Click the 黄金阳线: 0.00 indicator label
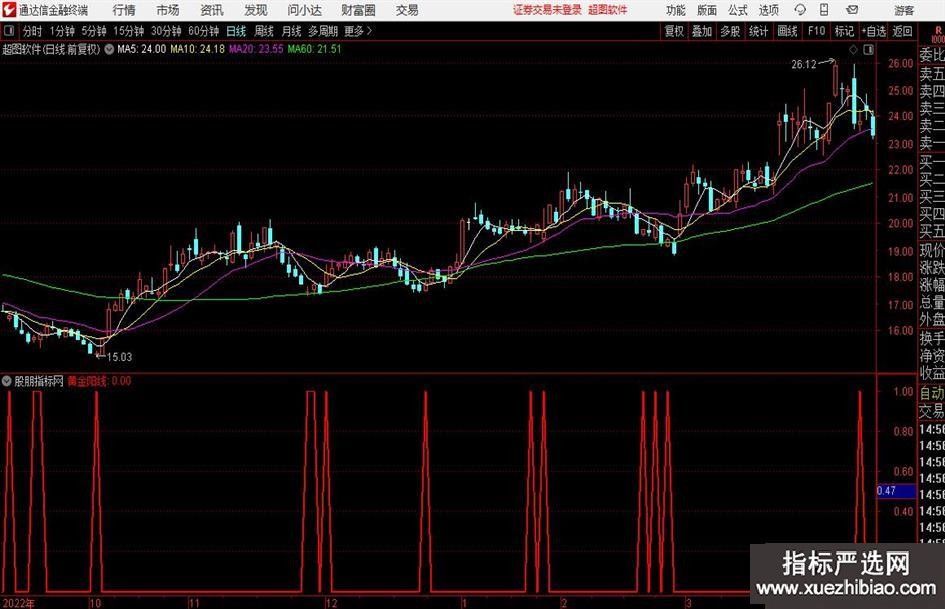Viewport: 945px width, 609px height. [99, 381]
